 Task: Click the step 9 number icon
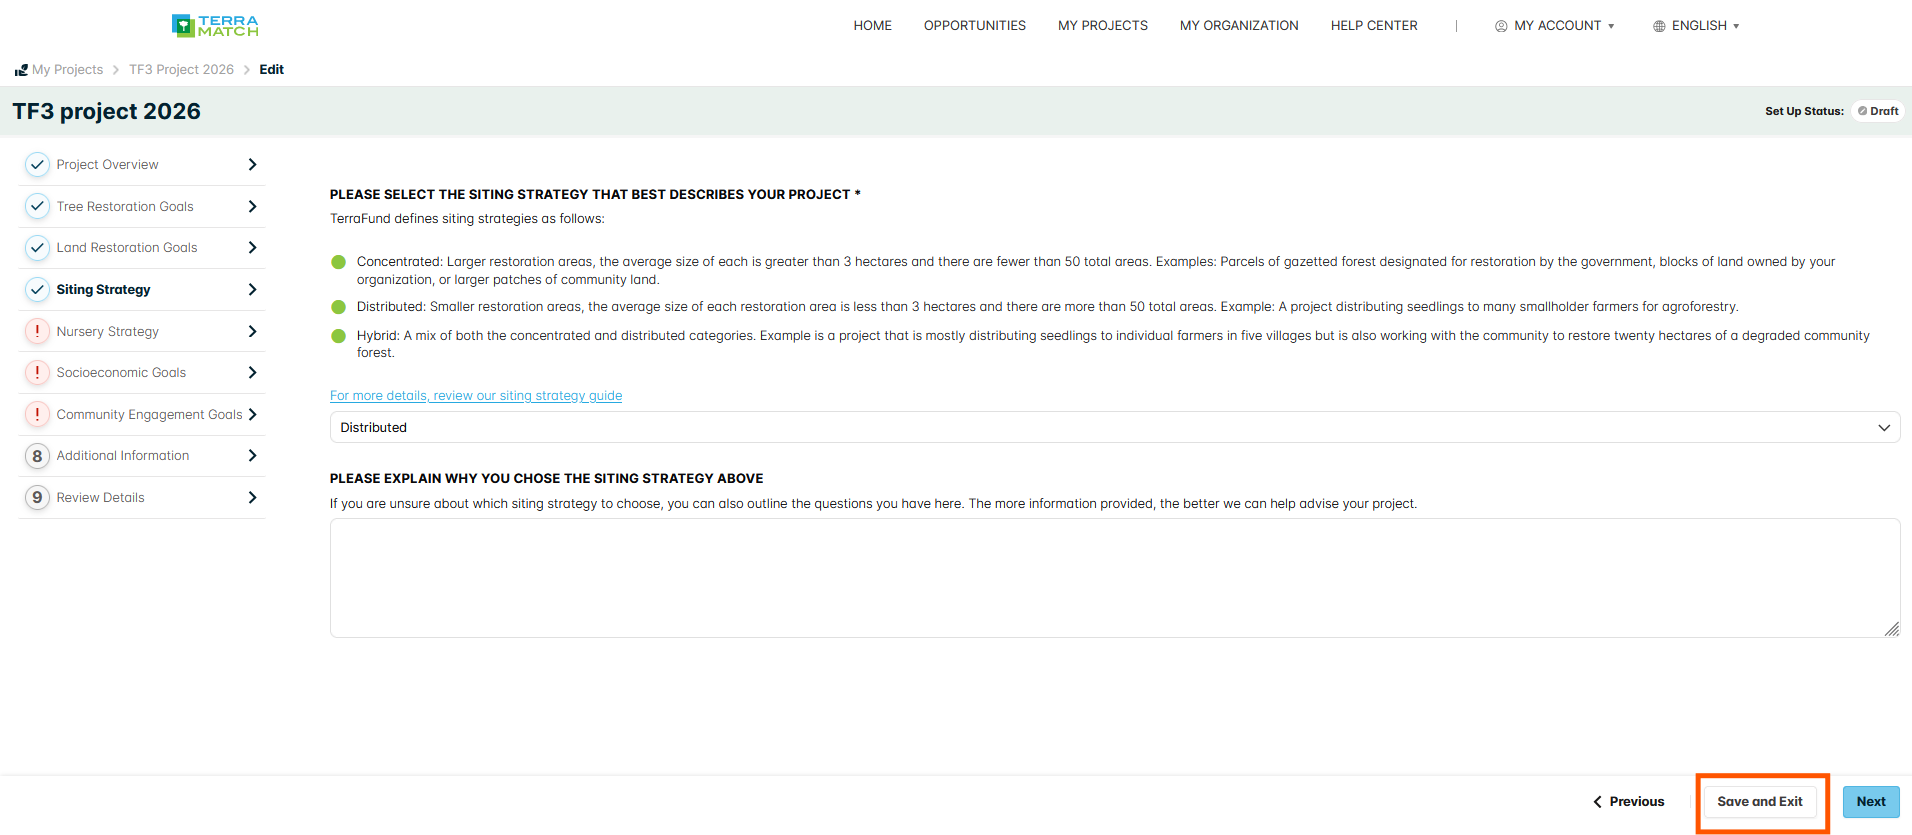[37, 497]
